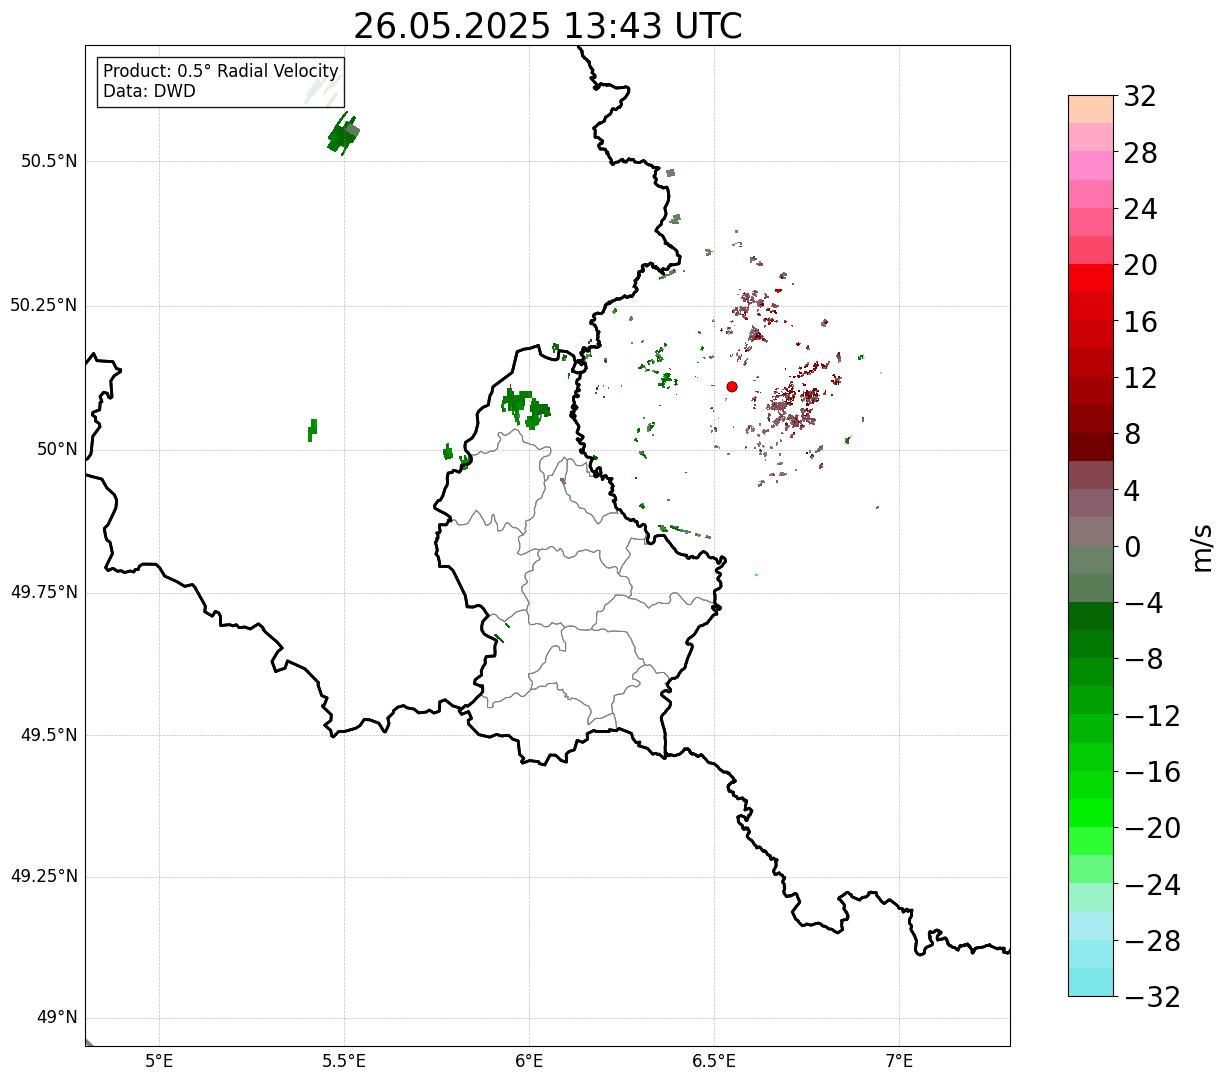The width and height of the screenshot is (1225, 1081).
Task: Click the Product: 0.5° Radial Velocity label
Action: click(x=221, y=72)
